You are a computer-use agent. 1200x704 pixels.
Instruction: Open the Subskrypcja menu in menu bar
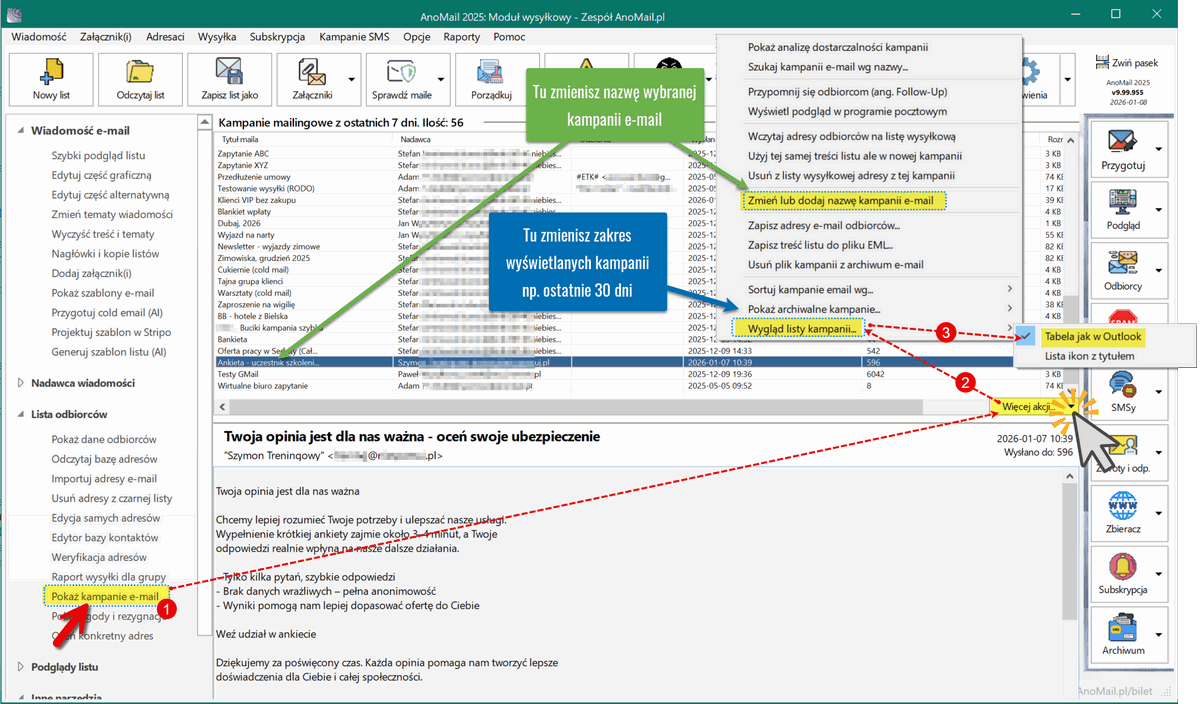(x=277, y=37)
